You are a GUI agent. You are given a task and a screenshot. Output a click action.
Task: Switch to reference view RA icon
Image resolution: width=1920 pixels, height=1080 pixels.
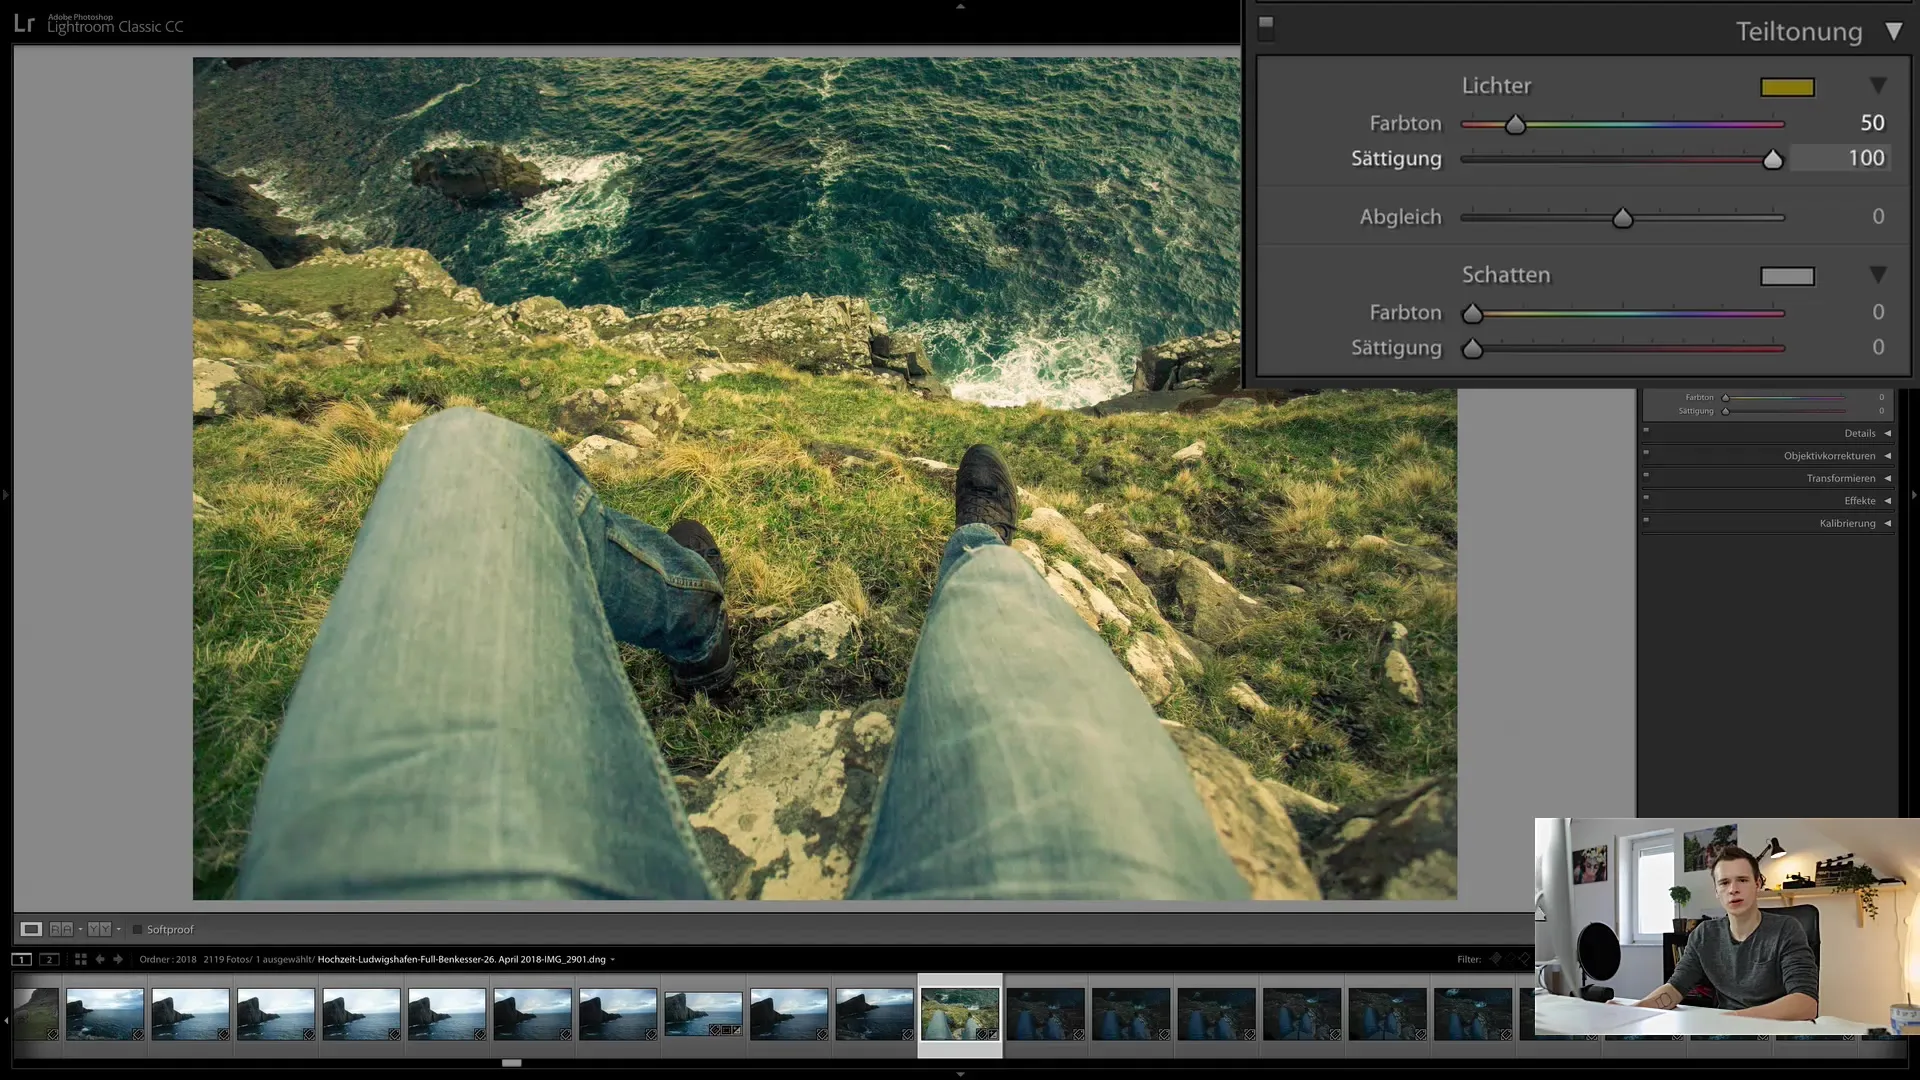click(61, 929)
